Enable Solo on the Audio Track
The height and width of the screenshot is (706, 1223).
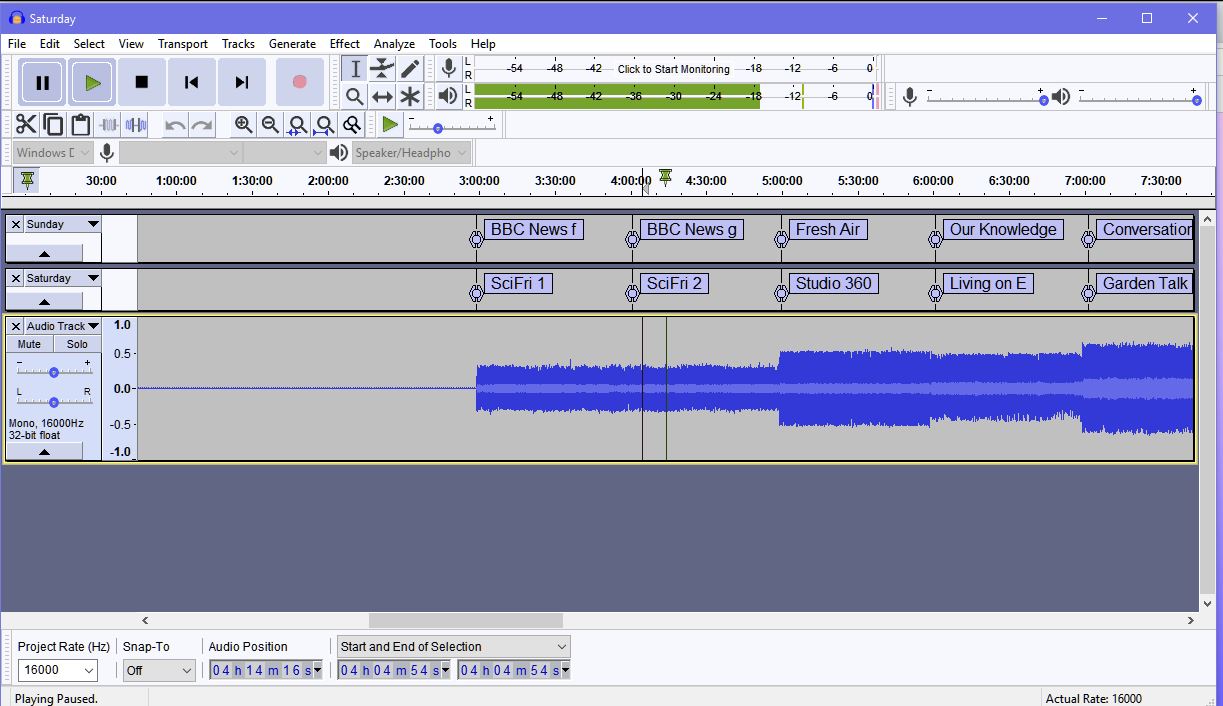[x=77, y=343]
